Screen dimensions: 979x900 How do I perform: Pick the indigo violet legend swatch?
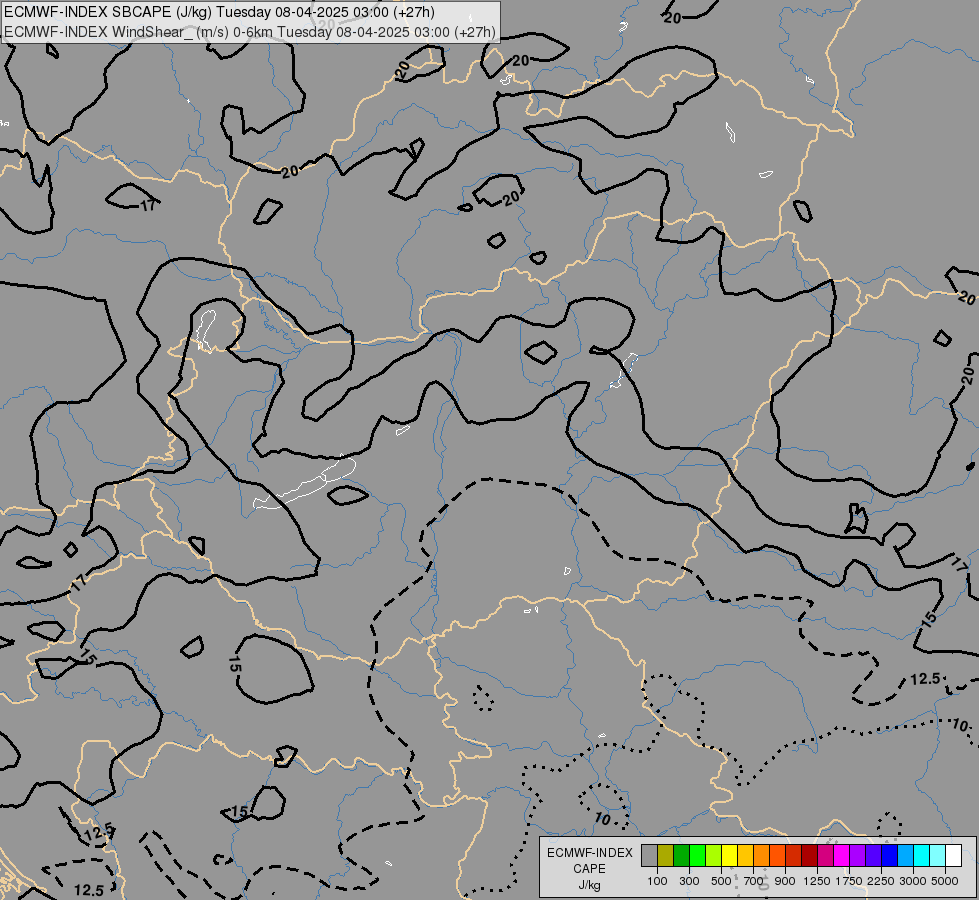[x=873, y=856]
